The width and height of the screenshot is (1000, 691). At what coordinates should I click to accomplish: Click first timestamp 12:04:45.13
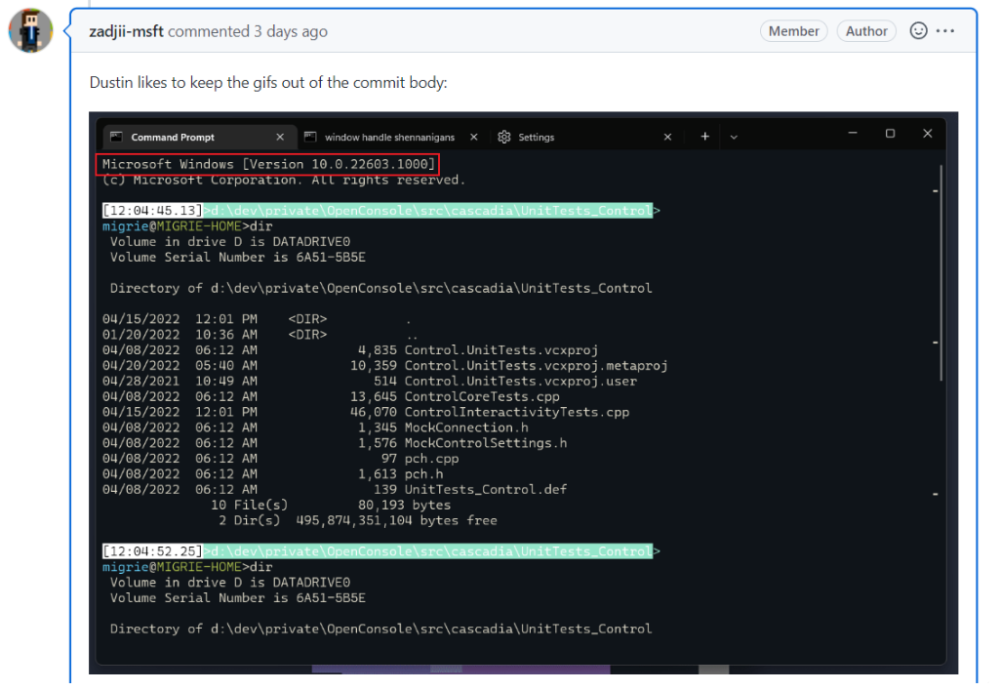(x=152, y=211)
